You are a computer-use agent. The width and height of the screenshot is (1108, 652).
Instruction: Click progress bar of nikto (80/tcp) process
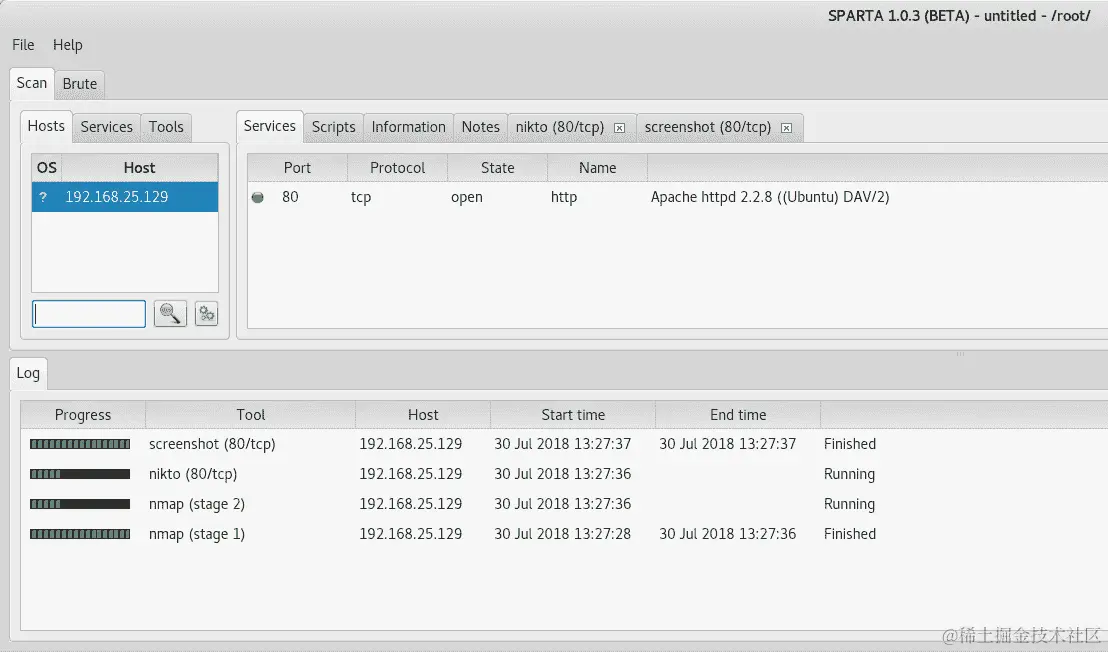80,474
